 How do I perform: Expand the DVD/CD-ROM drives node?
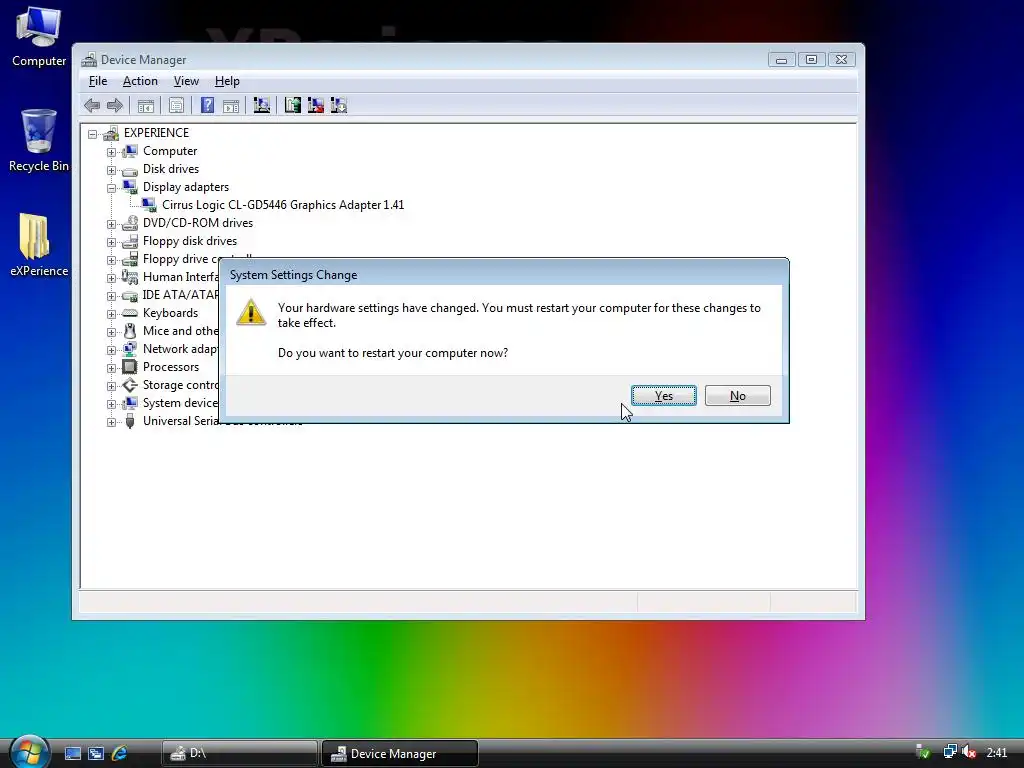point(112,224)
